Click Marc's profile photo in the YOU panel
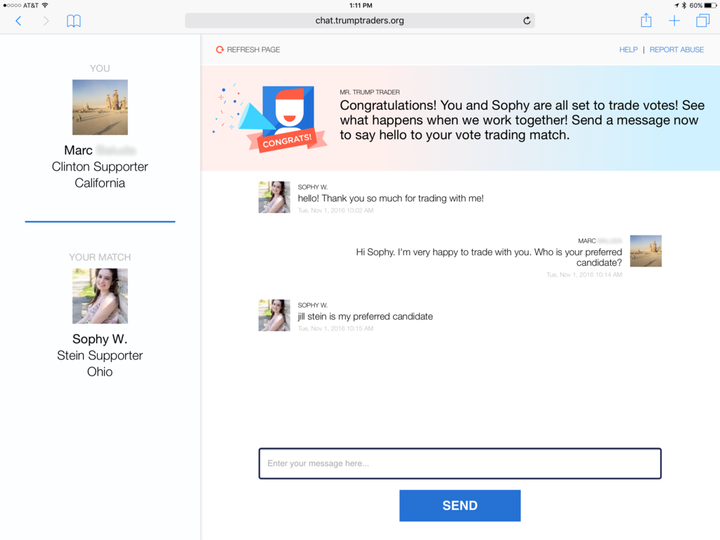 click(100, 107)
